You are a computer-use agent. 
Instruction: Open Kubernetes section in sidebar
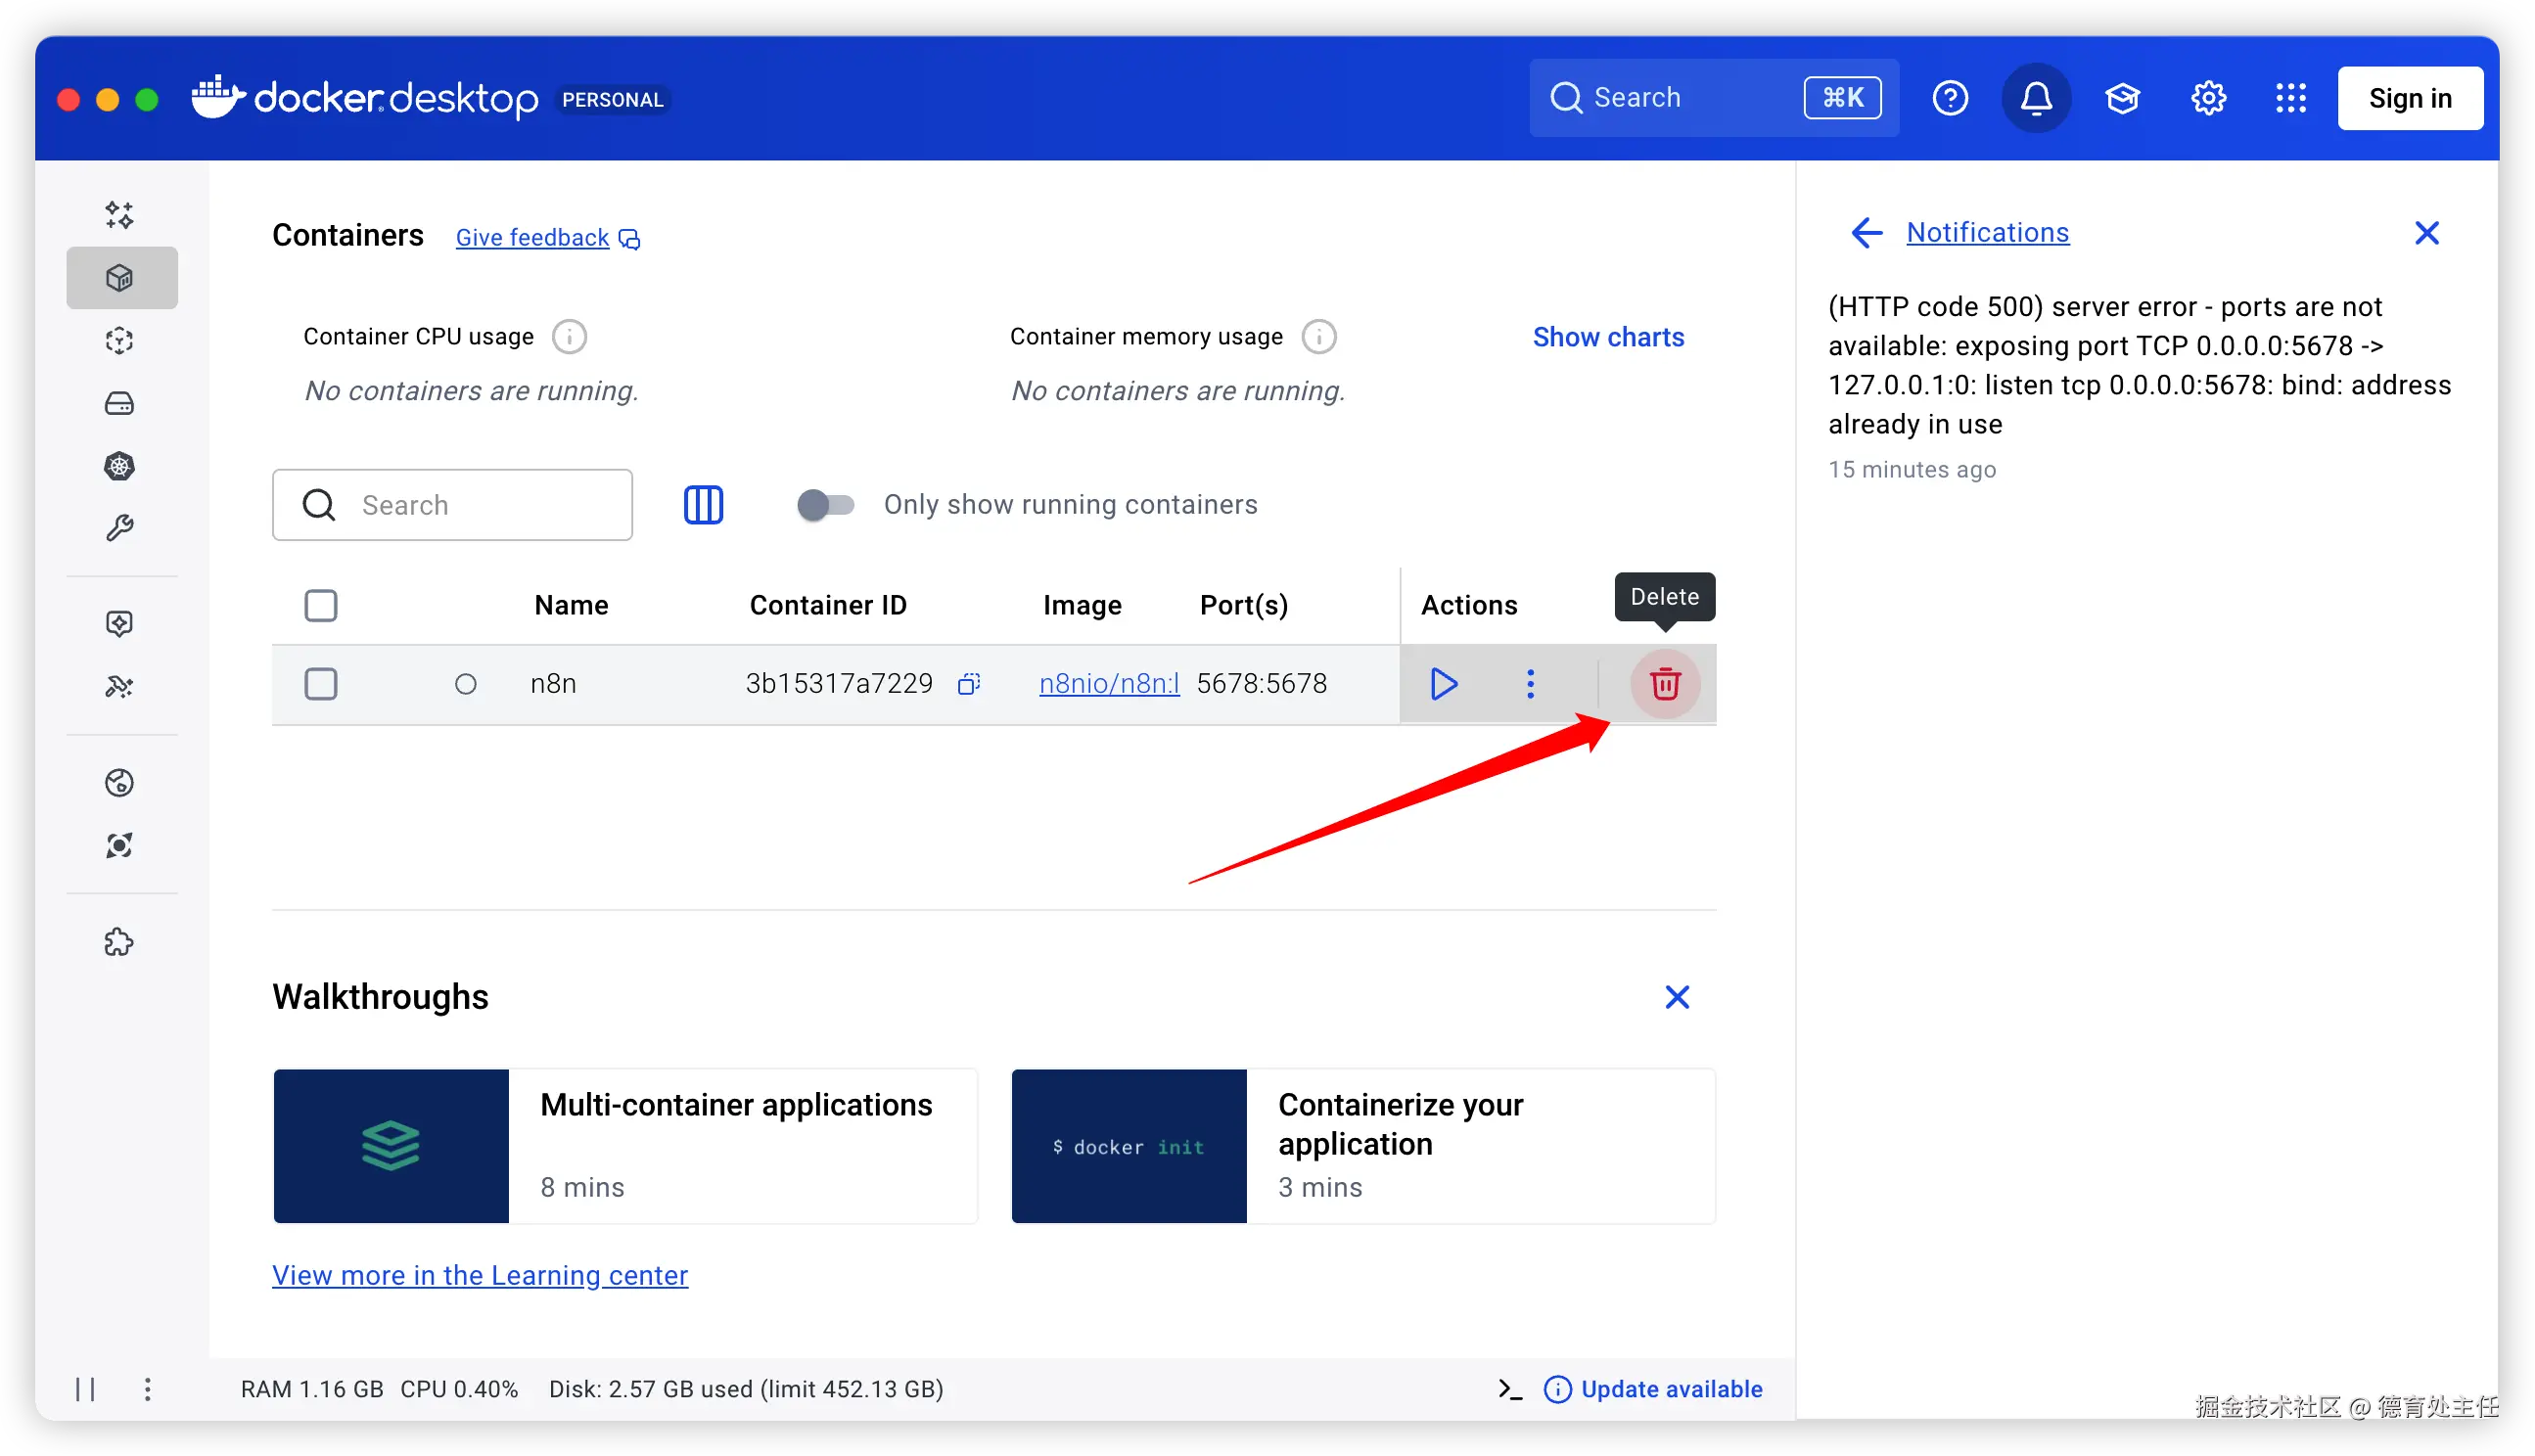[x=120, y=466]
